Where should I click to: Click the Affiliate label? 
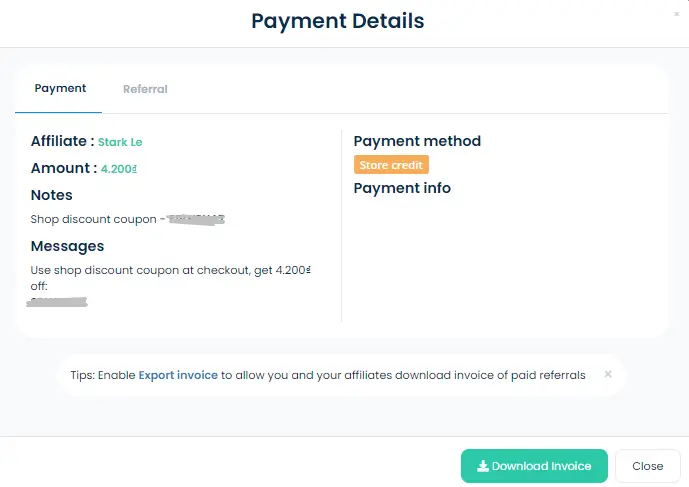[62, 141]
